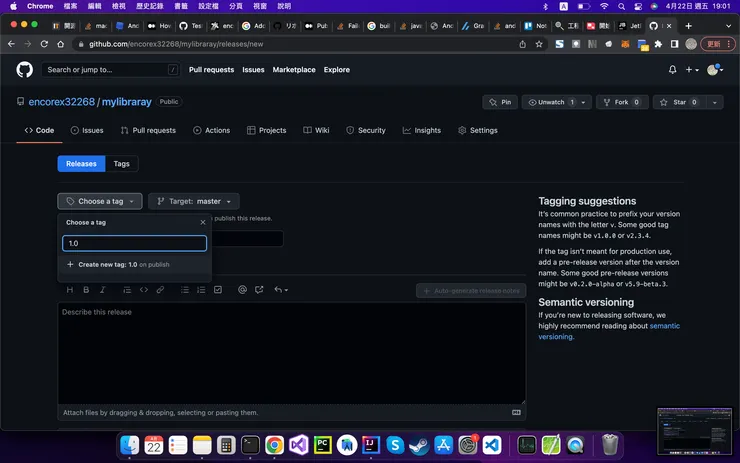Follow the semantic versioning link
740x463 pixels.
664,326
